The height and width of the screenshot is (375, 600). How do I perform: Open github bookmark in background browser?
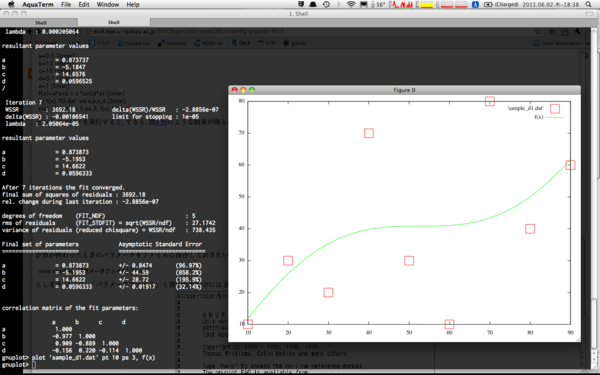[294, 43]
